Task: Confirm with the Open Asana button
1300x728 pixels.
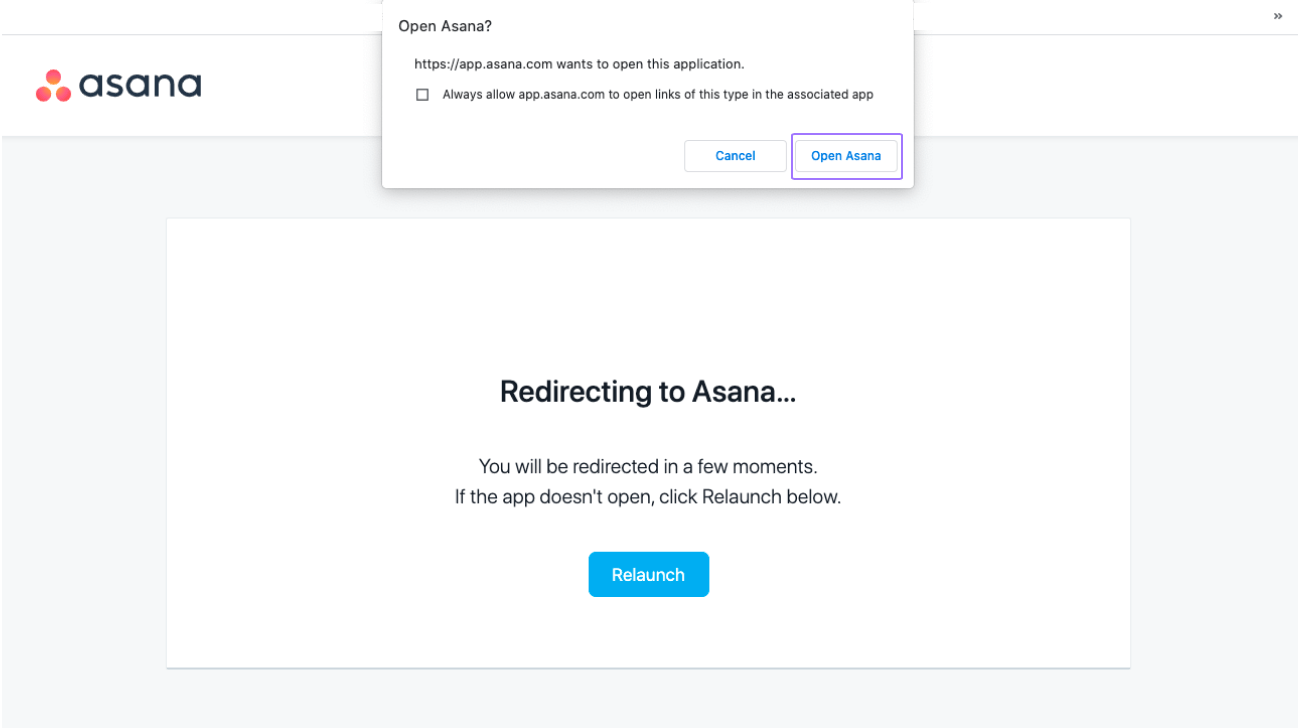Action: 846,155
